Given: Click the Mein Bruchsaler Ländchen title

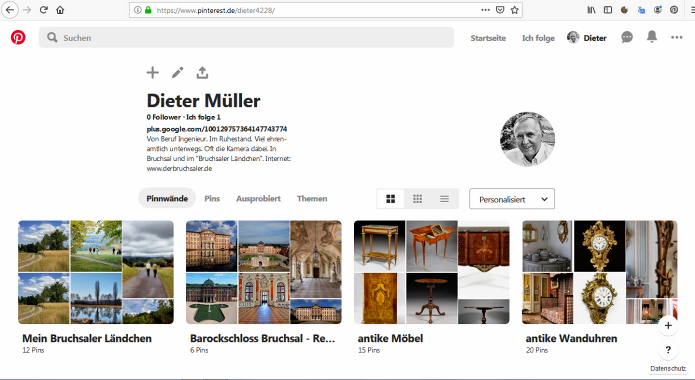Looking at the screenshot, I should 87,338.
